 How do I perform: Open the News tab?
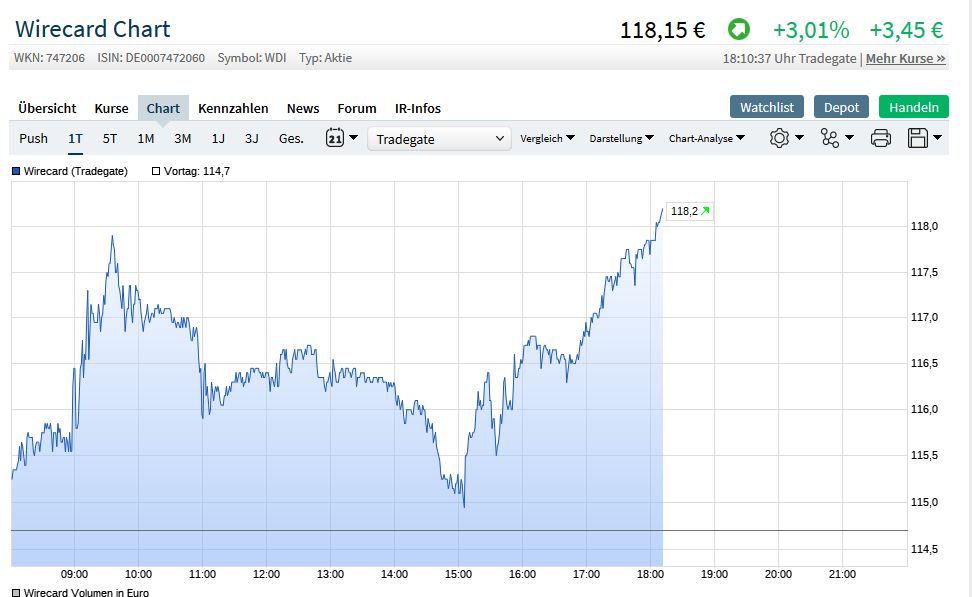303,108
